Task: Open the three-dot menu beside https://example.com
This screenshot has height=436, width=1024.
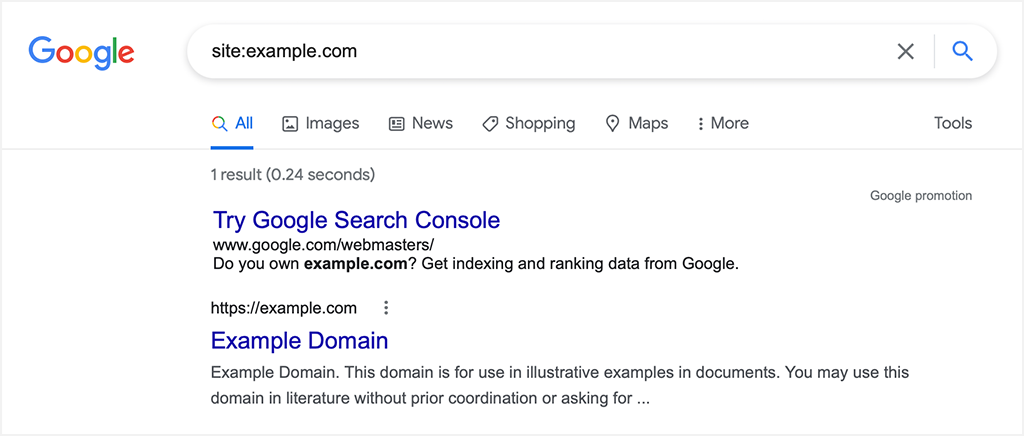Action: (386, 308)
